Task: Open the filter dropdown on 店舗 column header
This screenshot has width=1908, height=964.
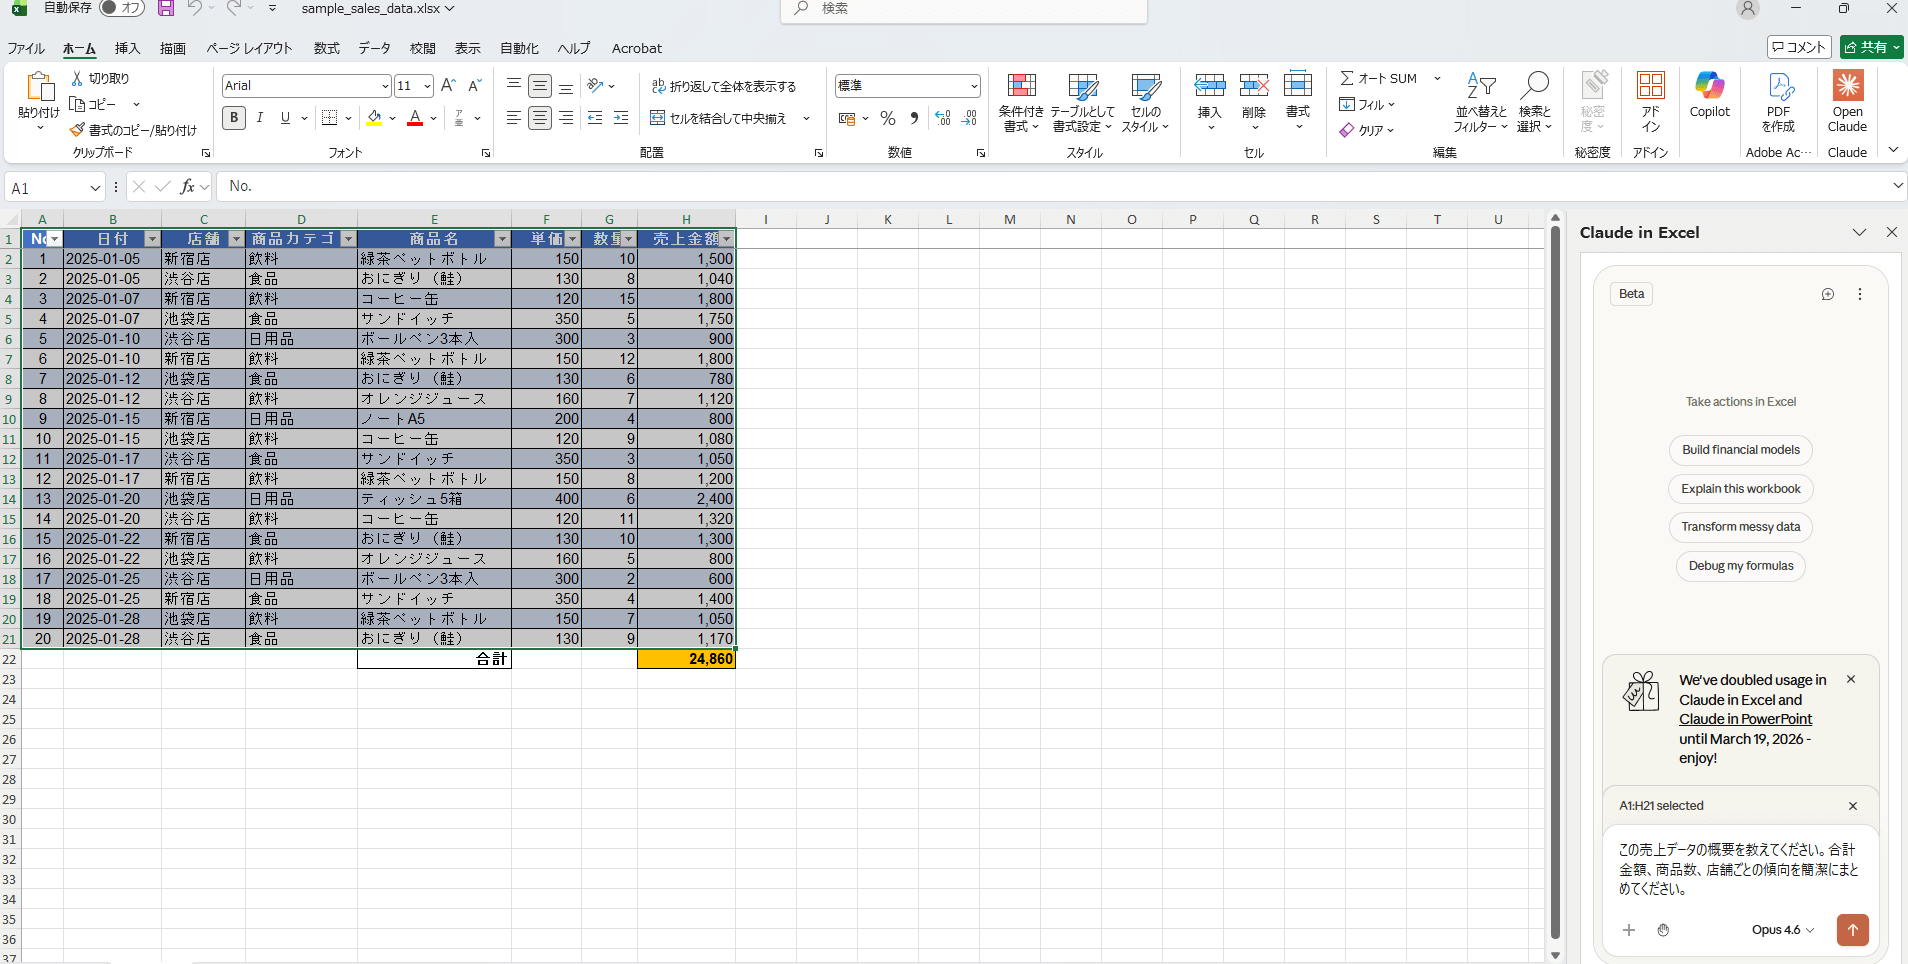Action: click(236, 239)
